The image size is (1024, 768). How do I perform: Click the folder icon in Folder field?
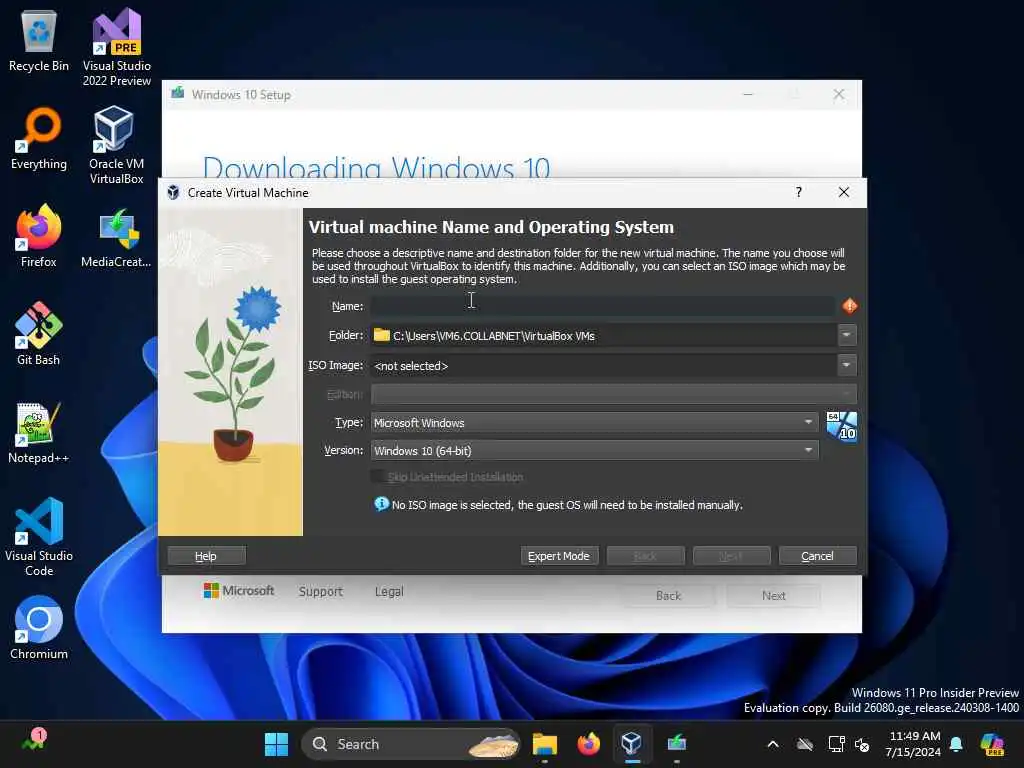[381, 335]
